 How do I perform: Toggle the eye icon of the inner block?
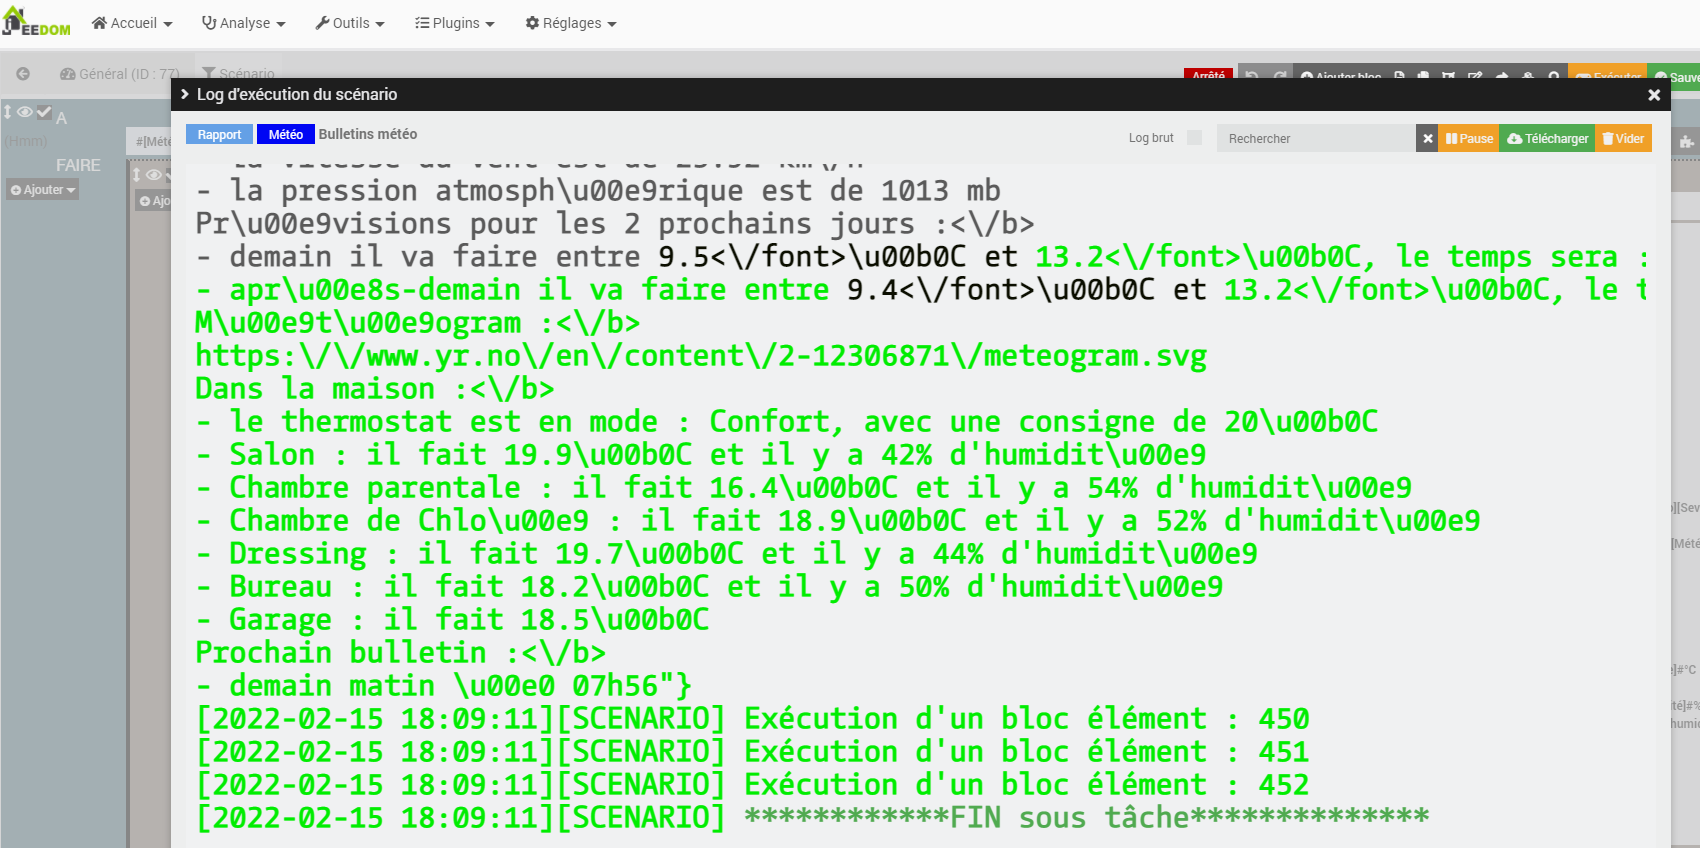pos(154,175)
